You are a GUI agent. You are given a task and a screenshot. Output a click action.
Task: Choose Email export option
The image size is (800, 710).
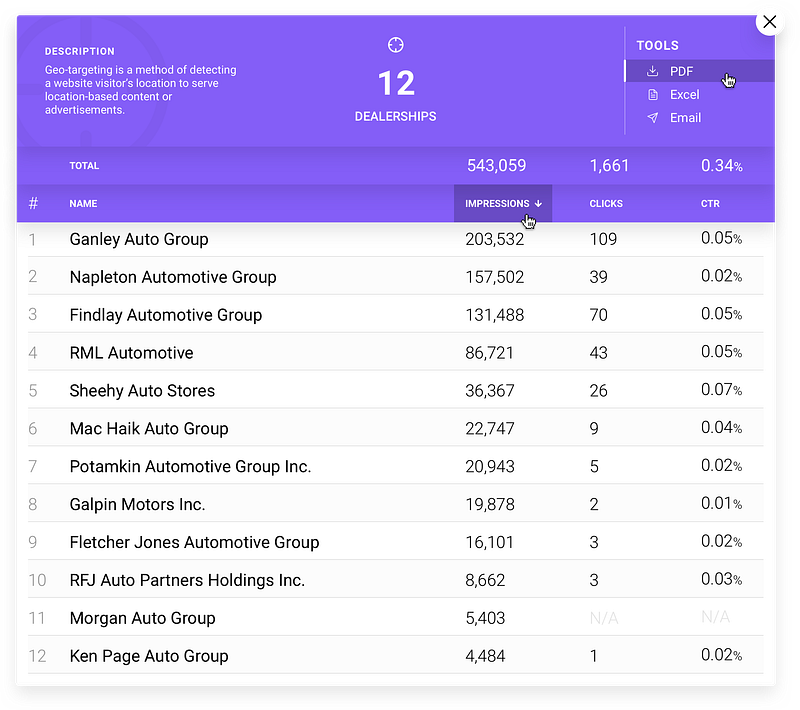685,118
